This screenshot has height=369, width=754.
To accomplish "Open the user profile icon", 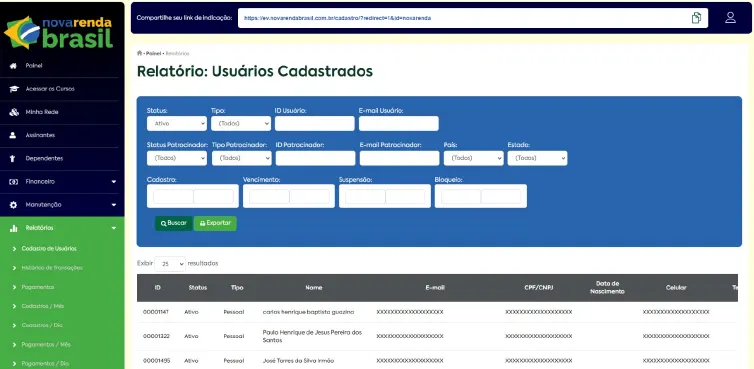I will [730, 18].
